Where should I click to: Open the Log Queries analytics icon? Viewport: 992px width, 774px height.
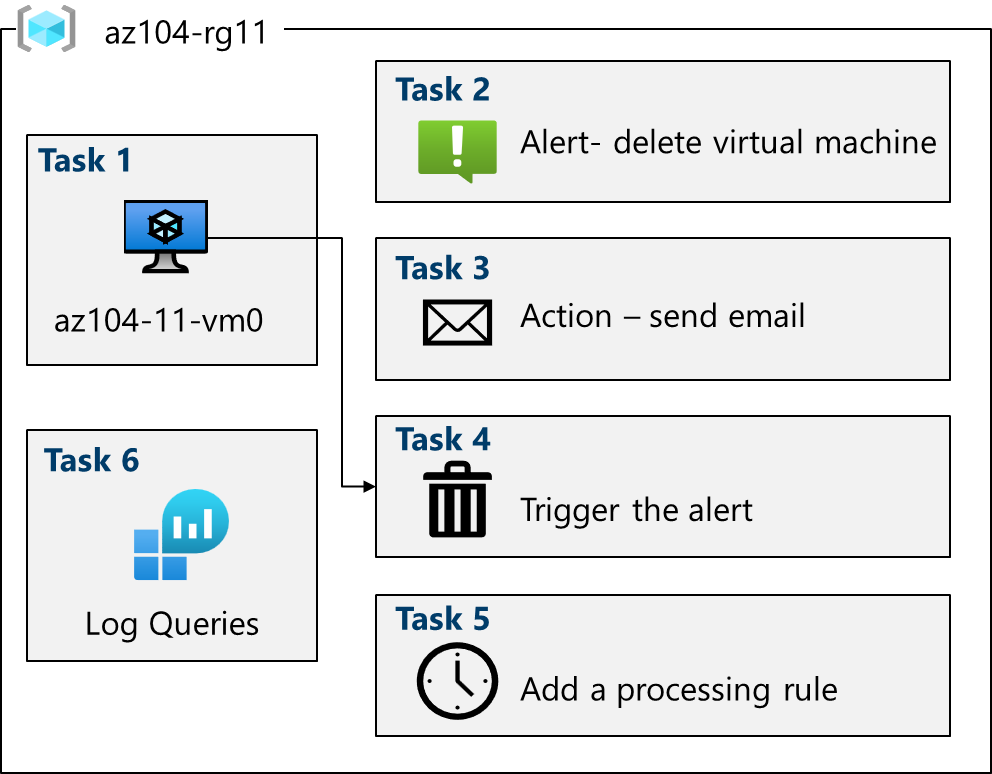coord(181,535)
